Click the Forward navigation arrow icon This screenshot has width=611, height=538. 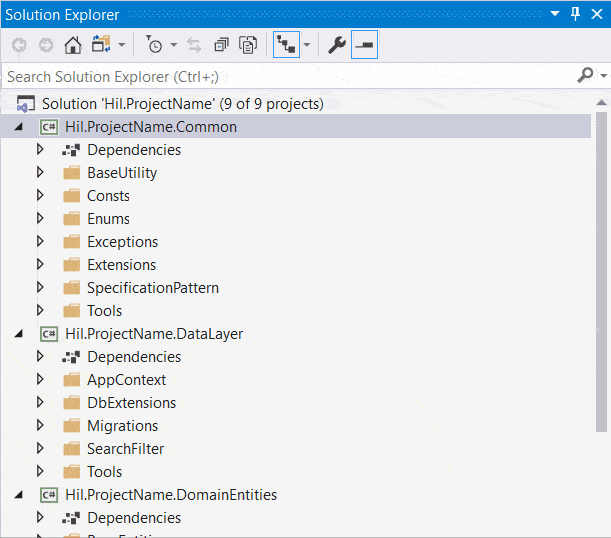pos(46,45)
